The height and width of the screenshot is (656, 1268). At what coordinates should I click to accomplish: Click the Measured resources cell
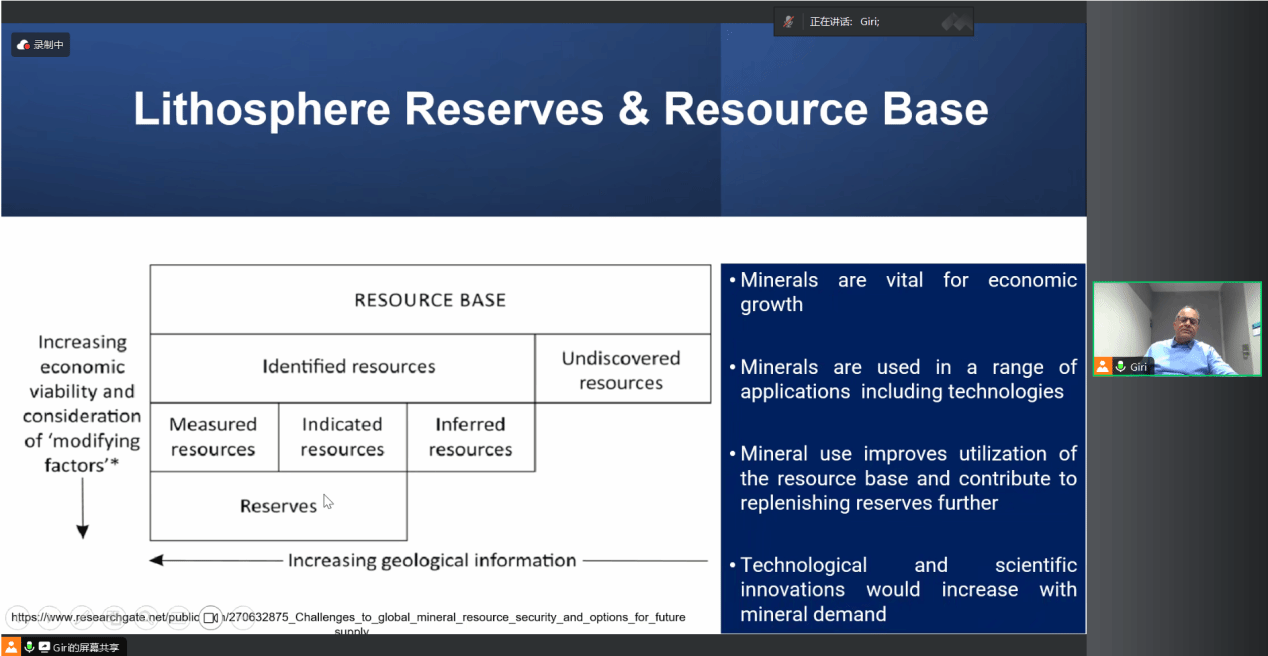point(213,437)
